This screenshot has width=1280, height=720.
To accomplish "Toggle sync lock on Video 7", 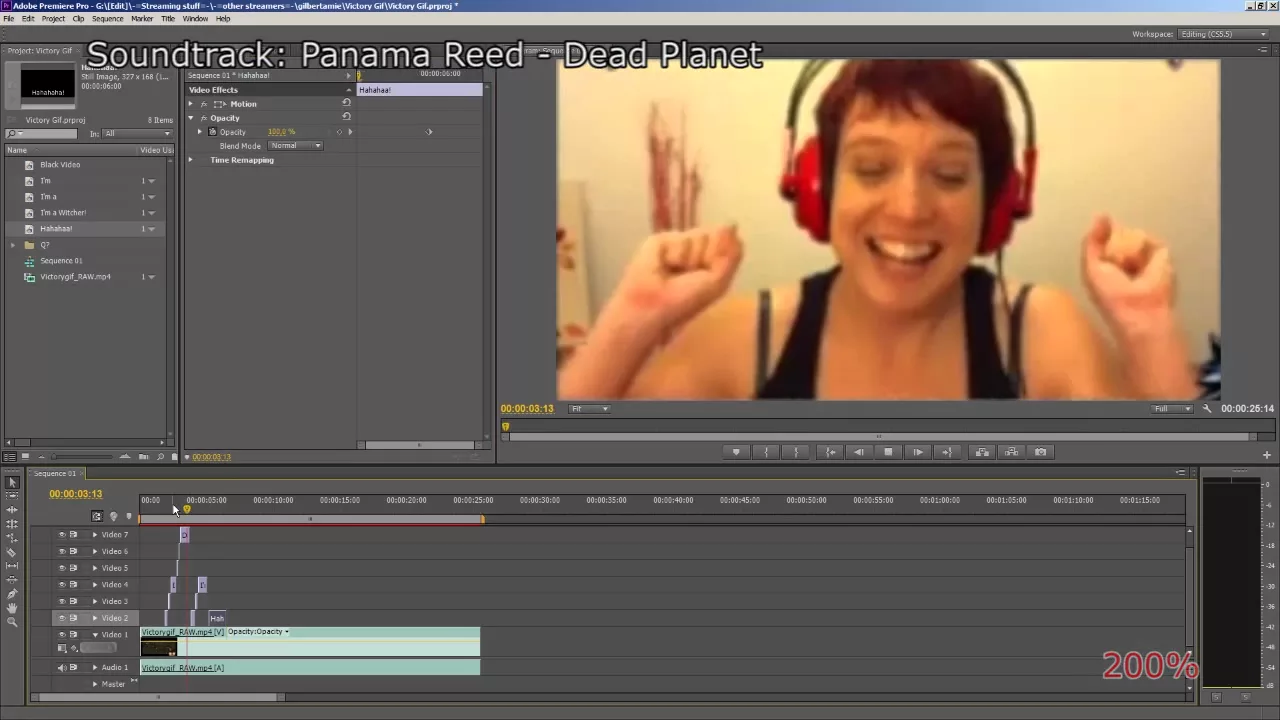I will [x=73, y=535].
